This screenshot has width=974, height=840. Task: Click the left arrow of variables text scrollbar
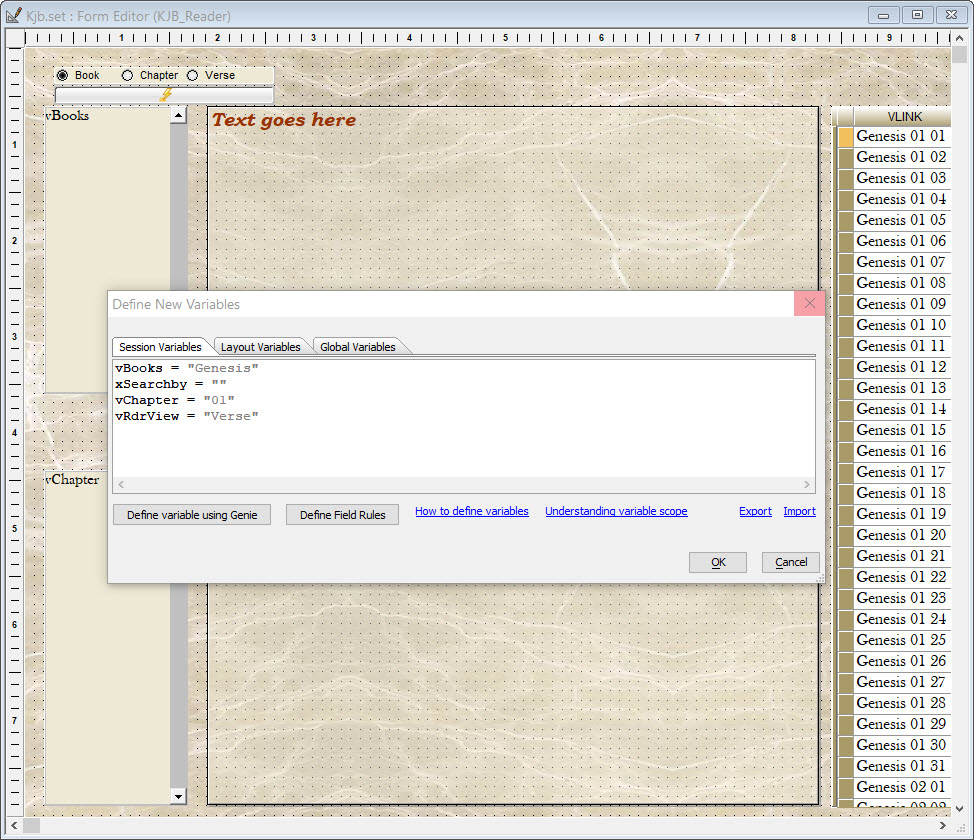[x=120, y=485]
